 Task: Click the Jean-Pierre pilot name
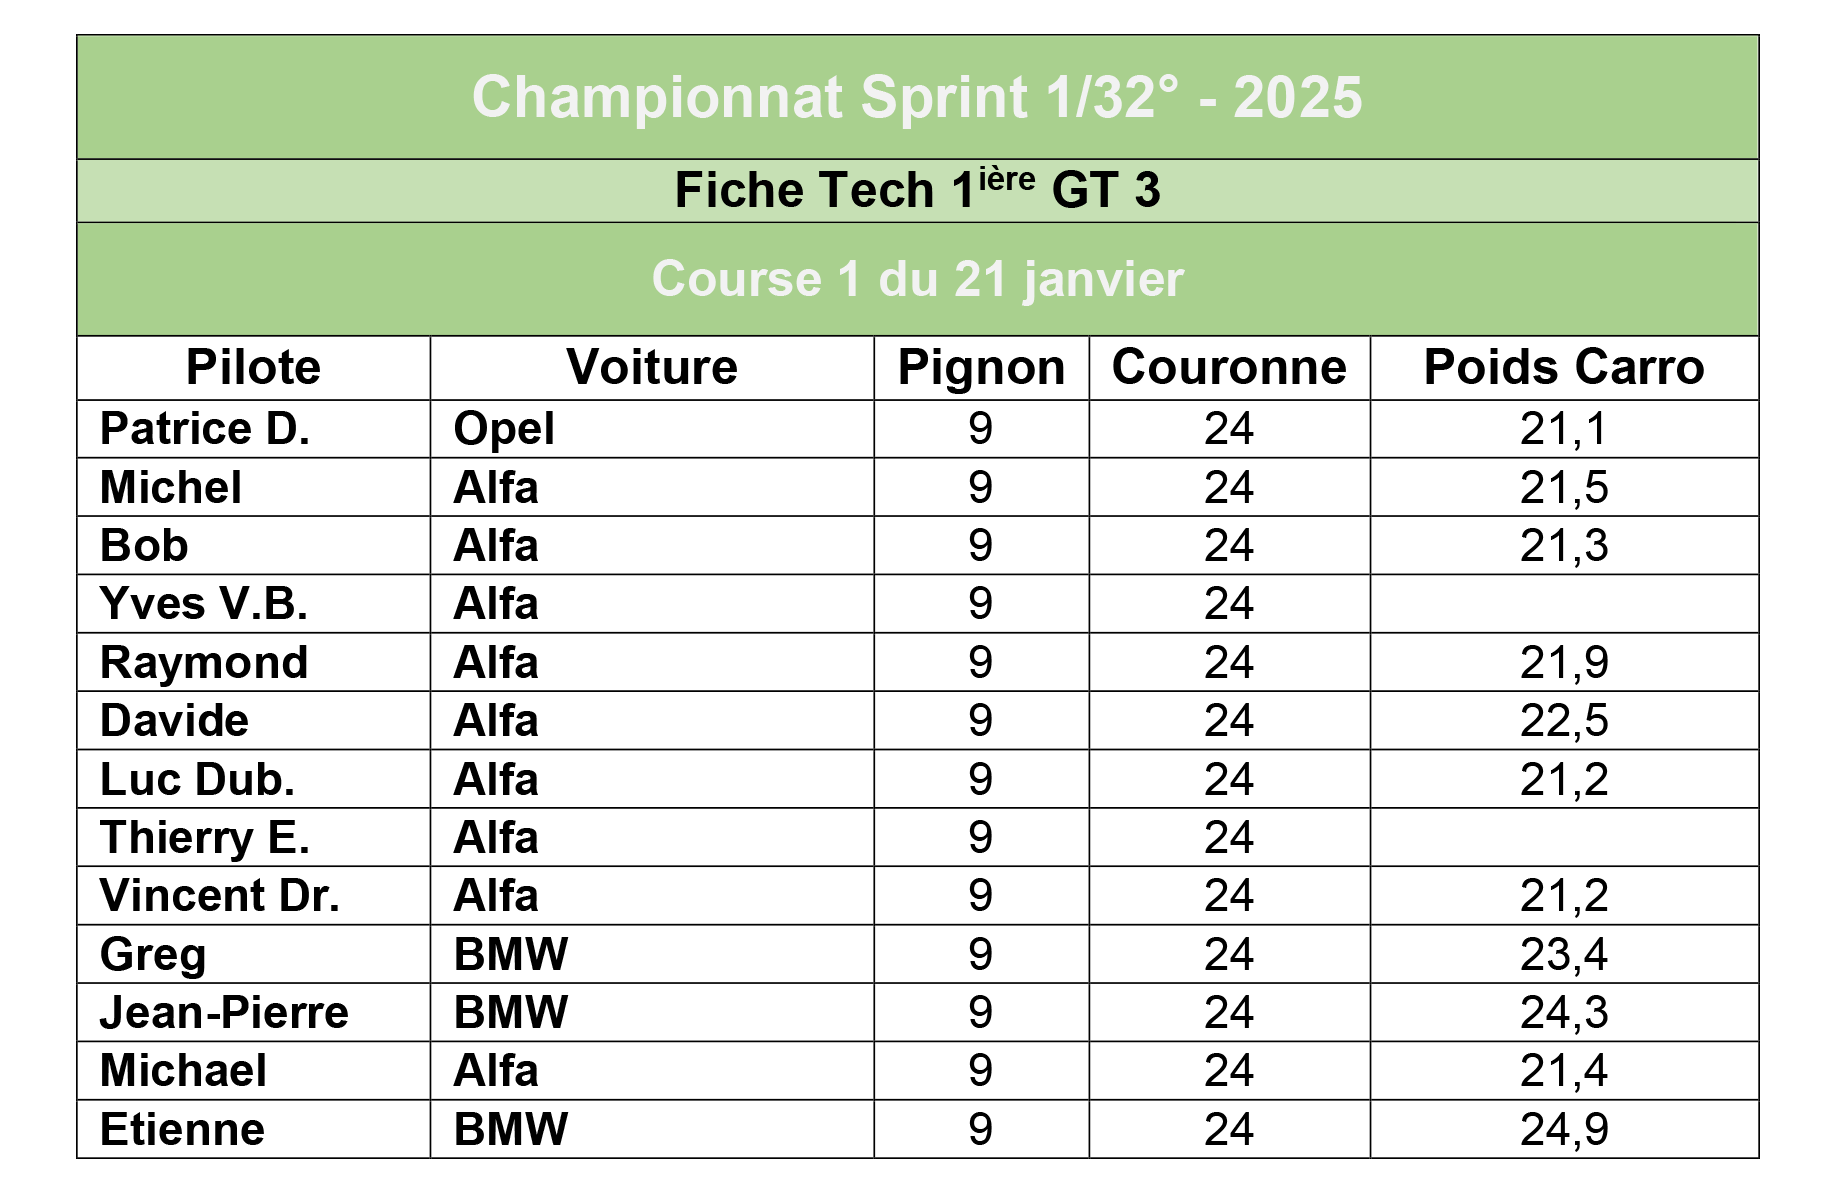coord(224,1013)
